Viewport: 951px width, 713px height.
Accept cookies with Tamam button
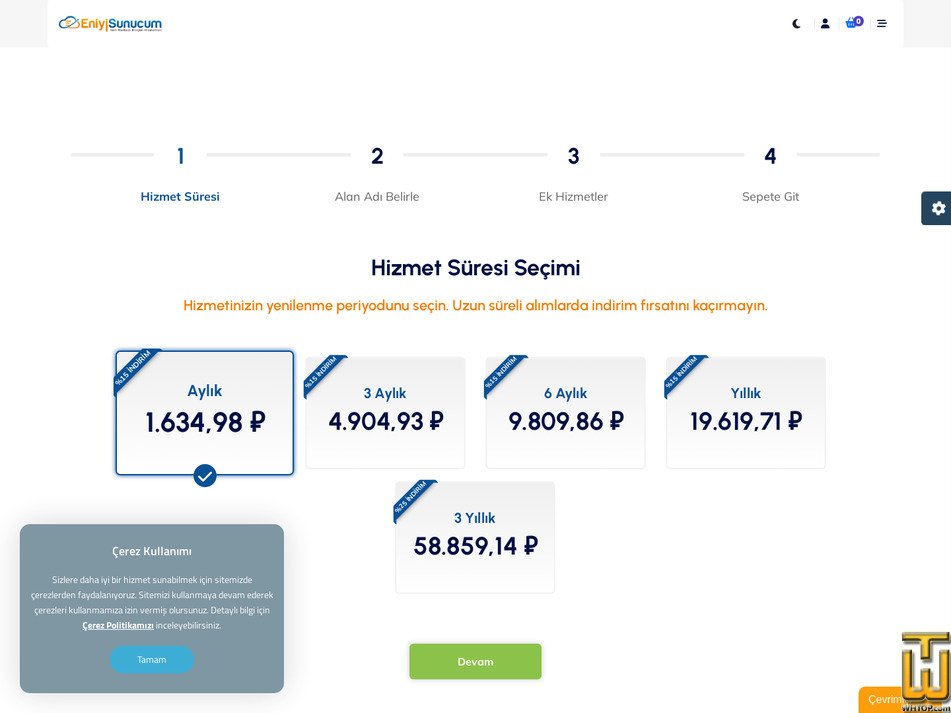(x=152, y=660)
